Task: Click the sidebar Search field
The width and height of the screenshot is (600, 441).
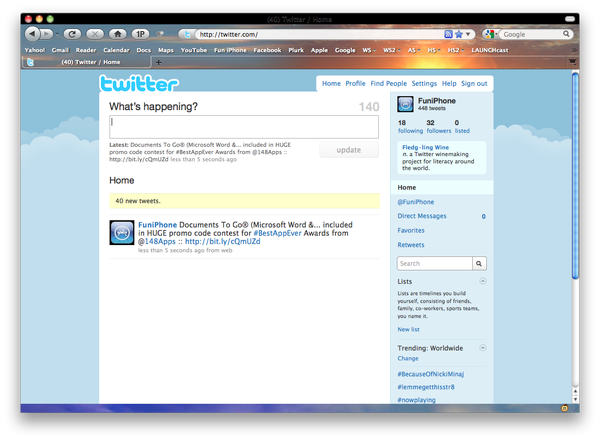Action: [x=435, y=263]
